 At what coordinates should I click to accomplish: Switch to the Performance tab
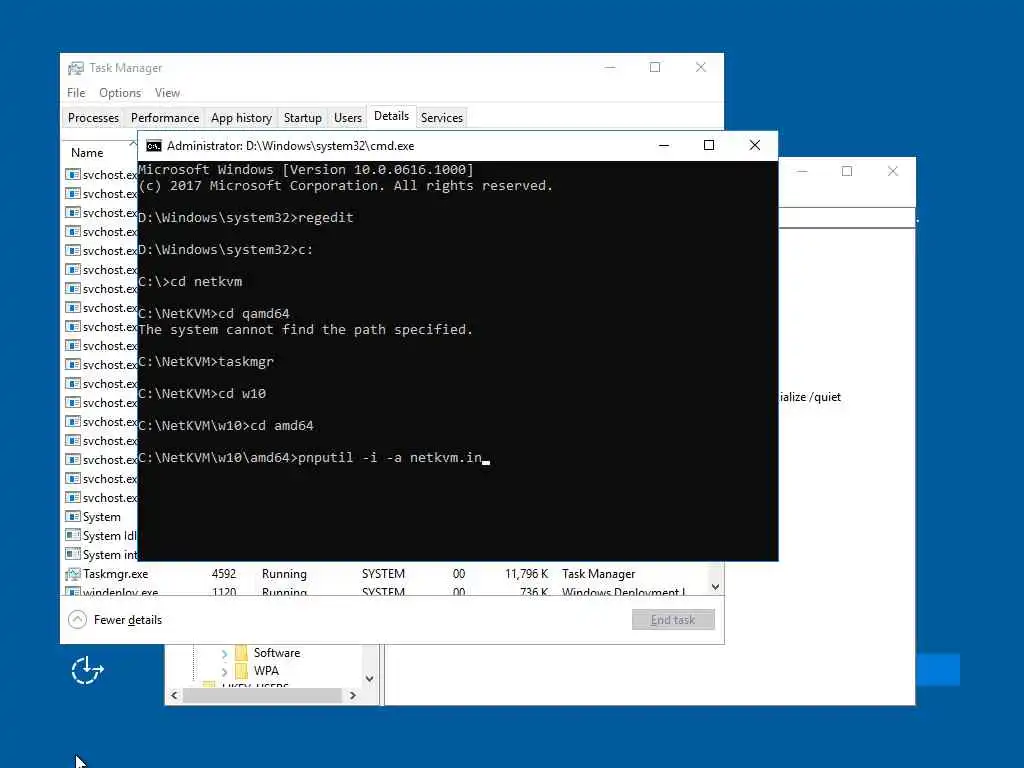[165, 118]
